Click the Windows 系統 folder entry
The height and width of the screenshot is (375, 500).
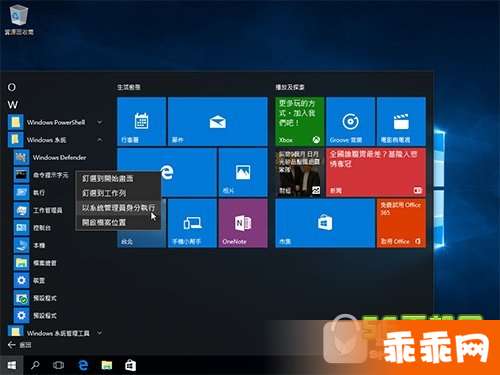click(x=55, y=140)
